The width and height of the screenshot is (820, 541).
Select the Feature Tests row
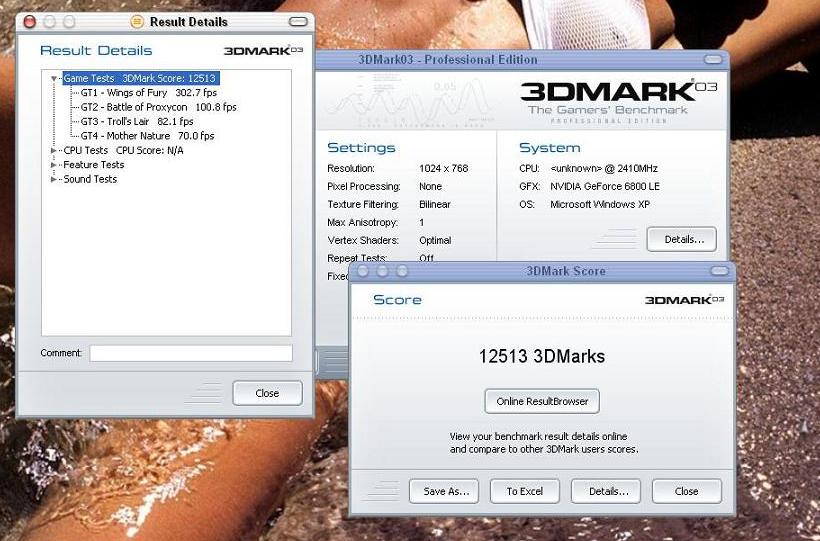click(94, 165)
